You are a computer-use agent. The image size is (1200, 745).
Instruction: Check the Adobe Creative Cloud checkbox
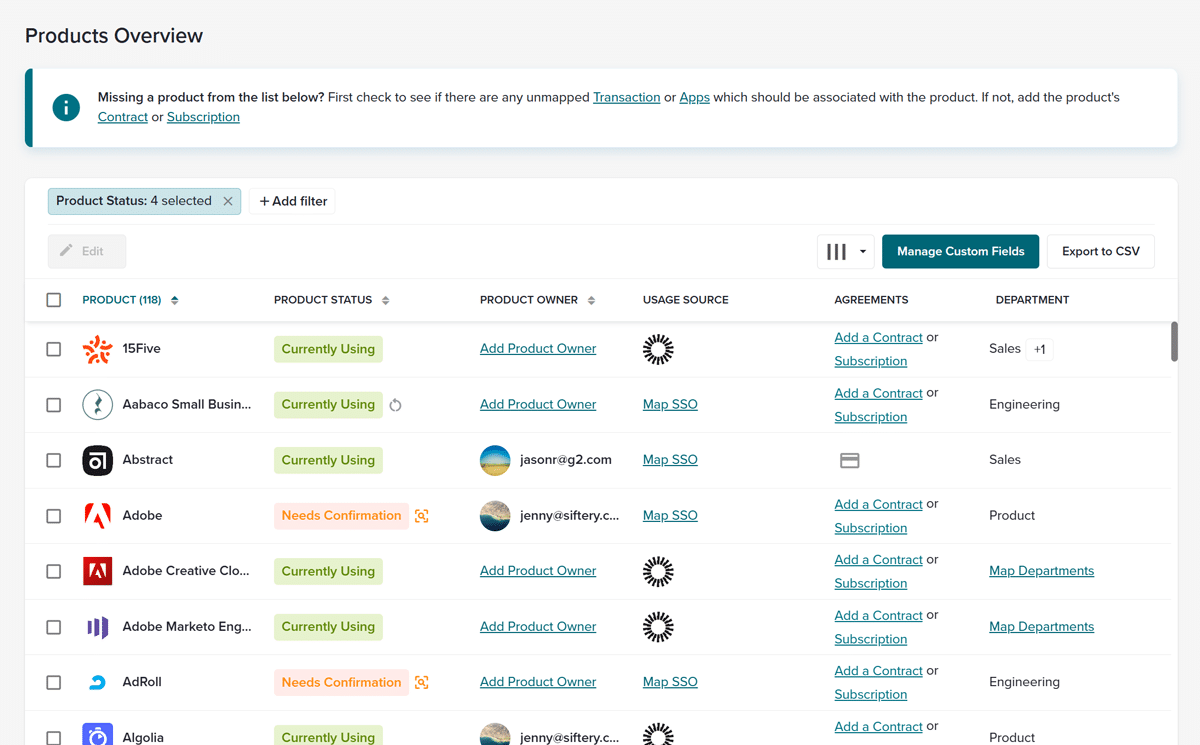[54, 571]
